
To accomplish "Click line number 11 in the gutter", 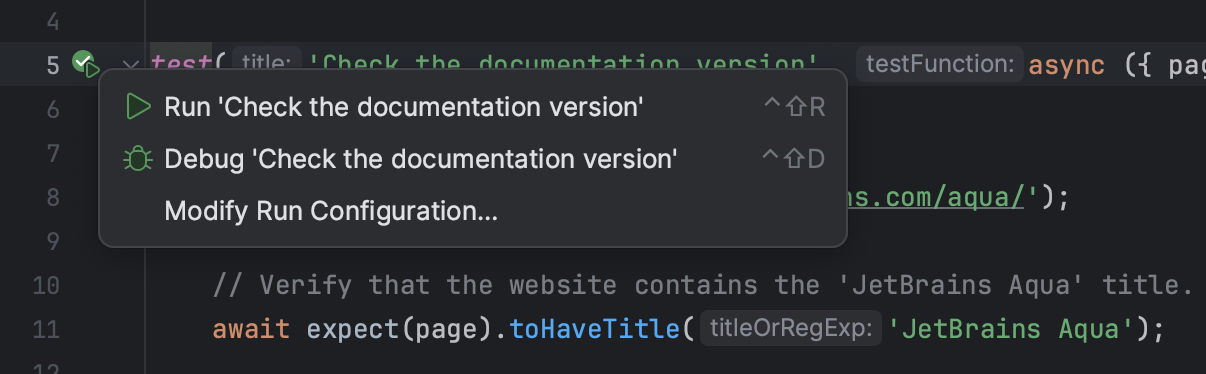I will click(46, 327).
